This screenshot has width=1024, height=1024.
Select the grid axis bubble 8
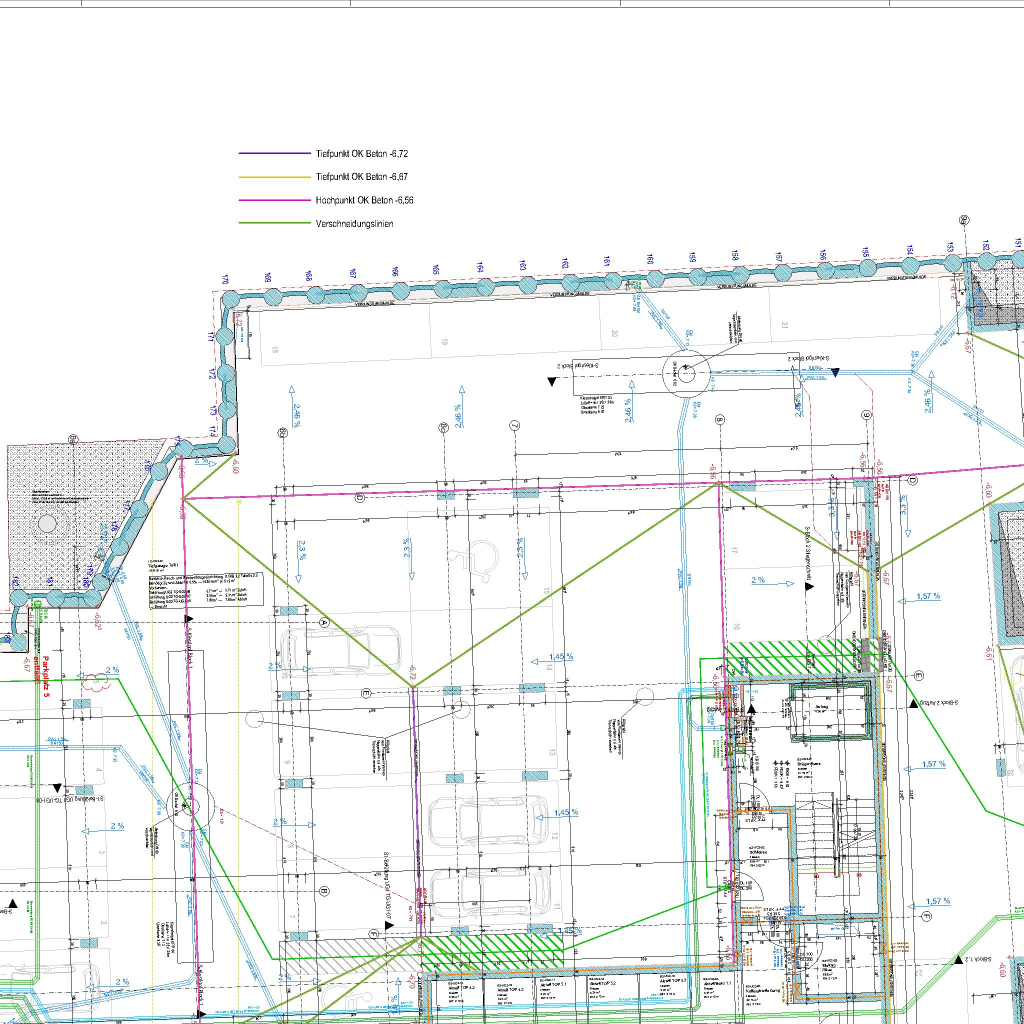720,420
